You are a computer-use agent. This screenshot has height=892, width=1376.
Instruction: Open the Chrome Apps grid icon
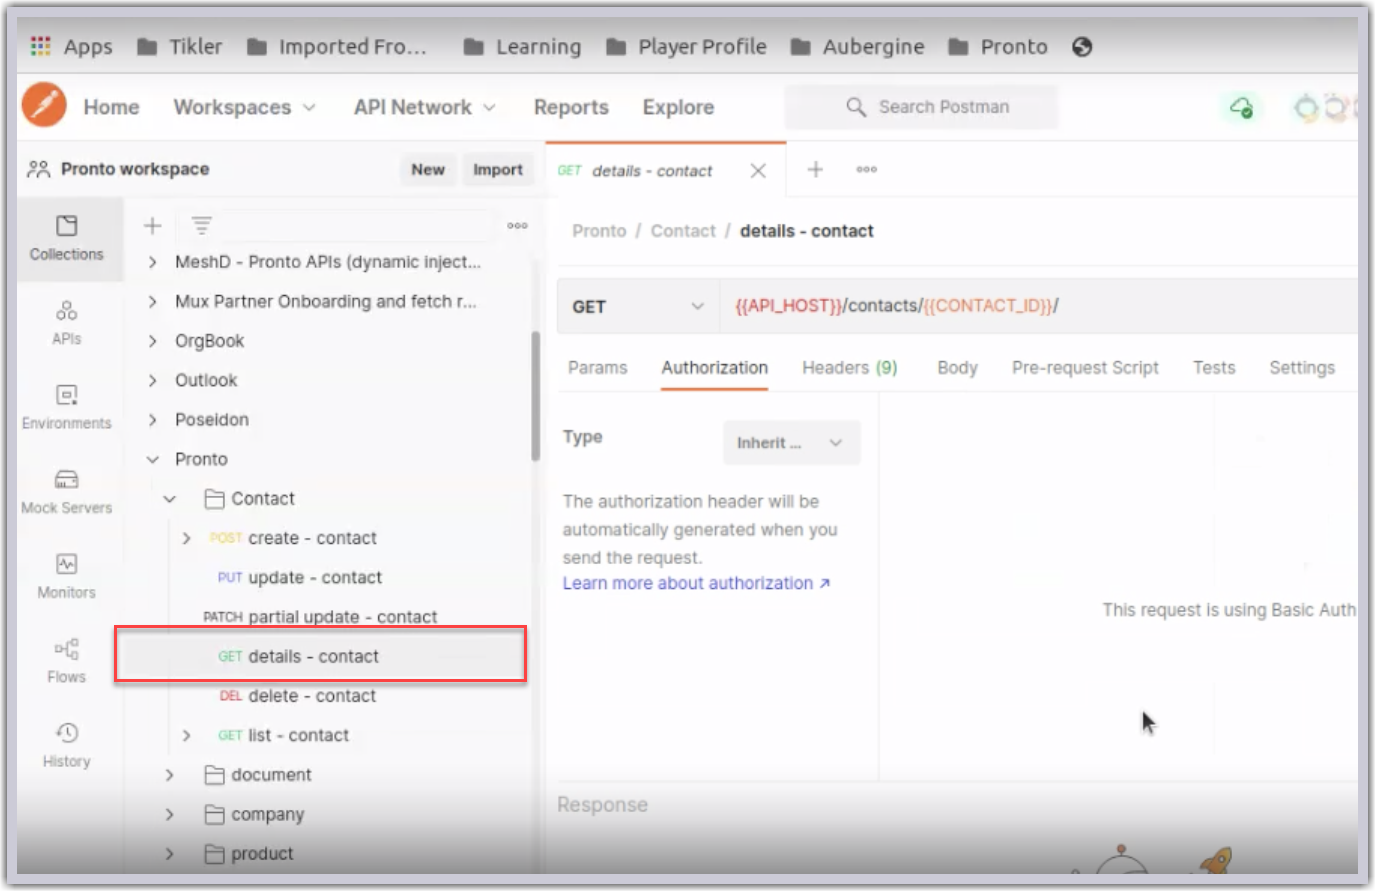pyautogui.click(x=41, y=46)
